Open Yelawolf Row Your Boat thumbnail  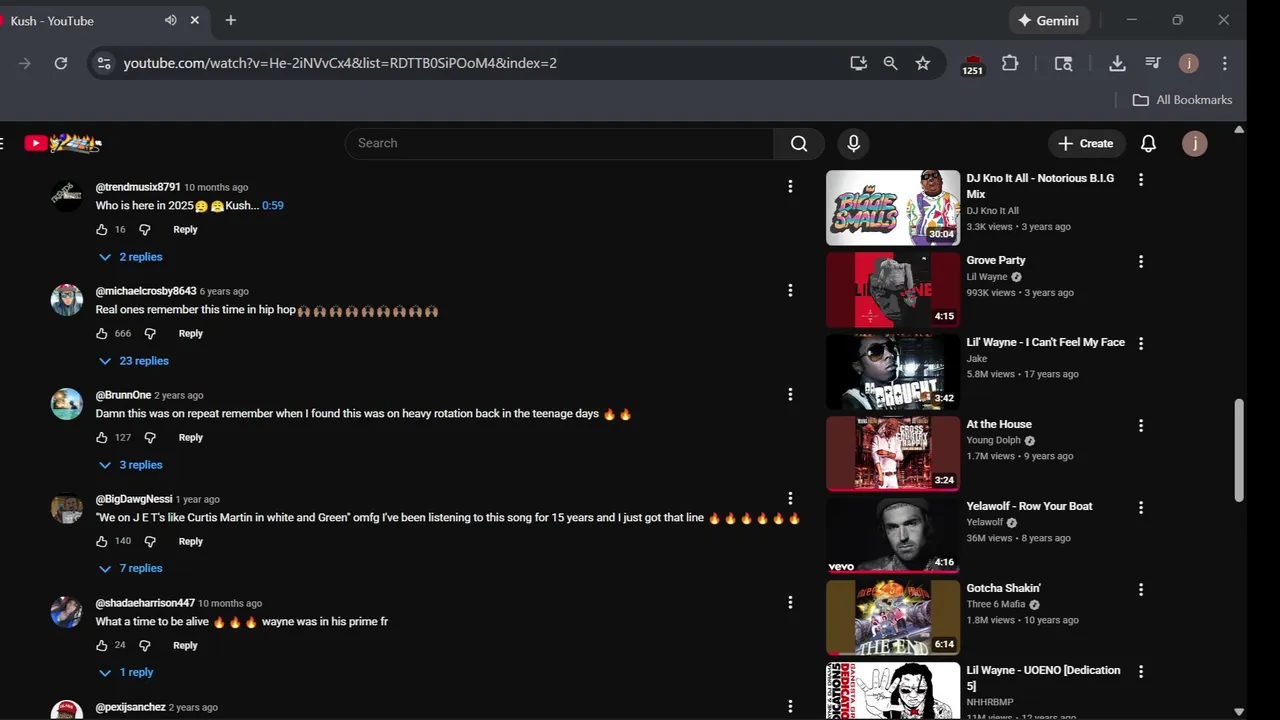coord(892,536)
